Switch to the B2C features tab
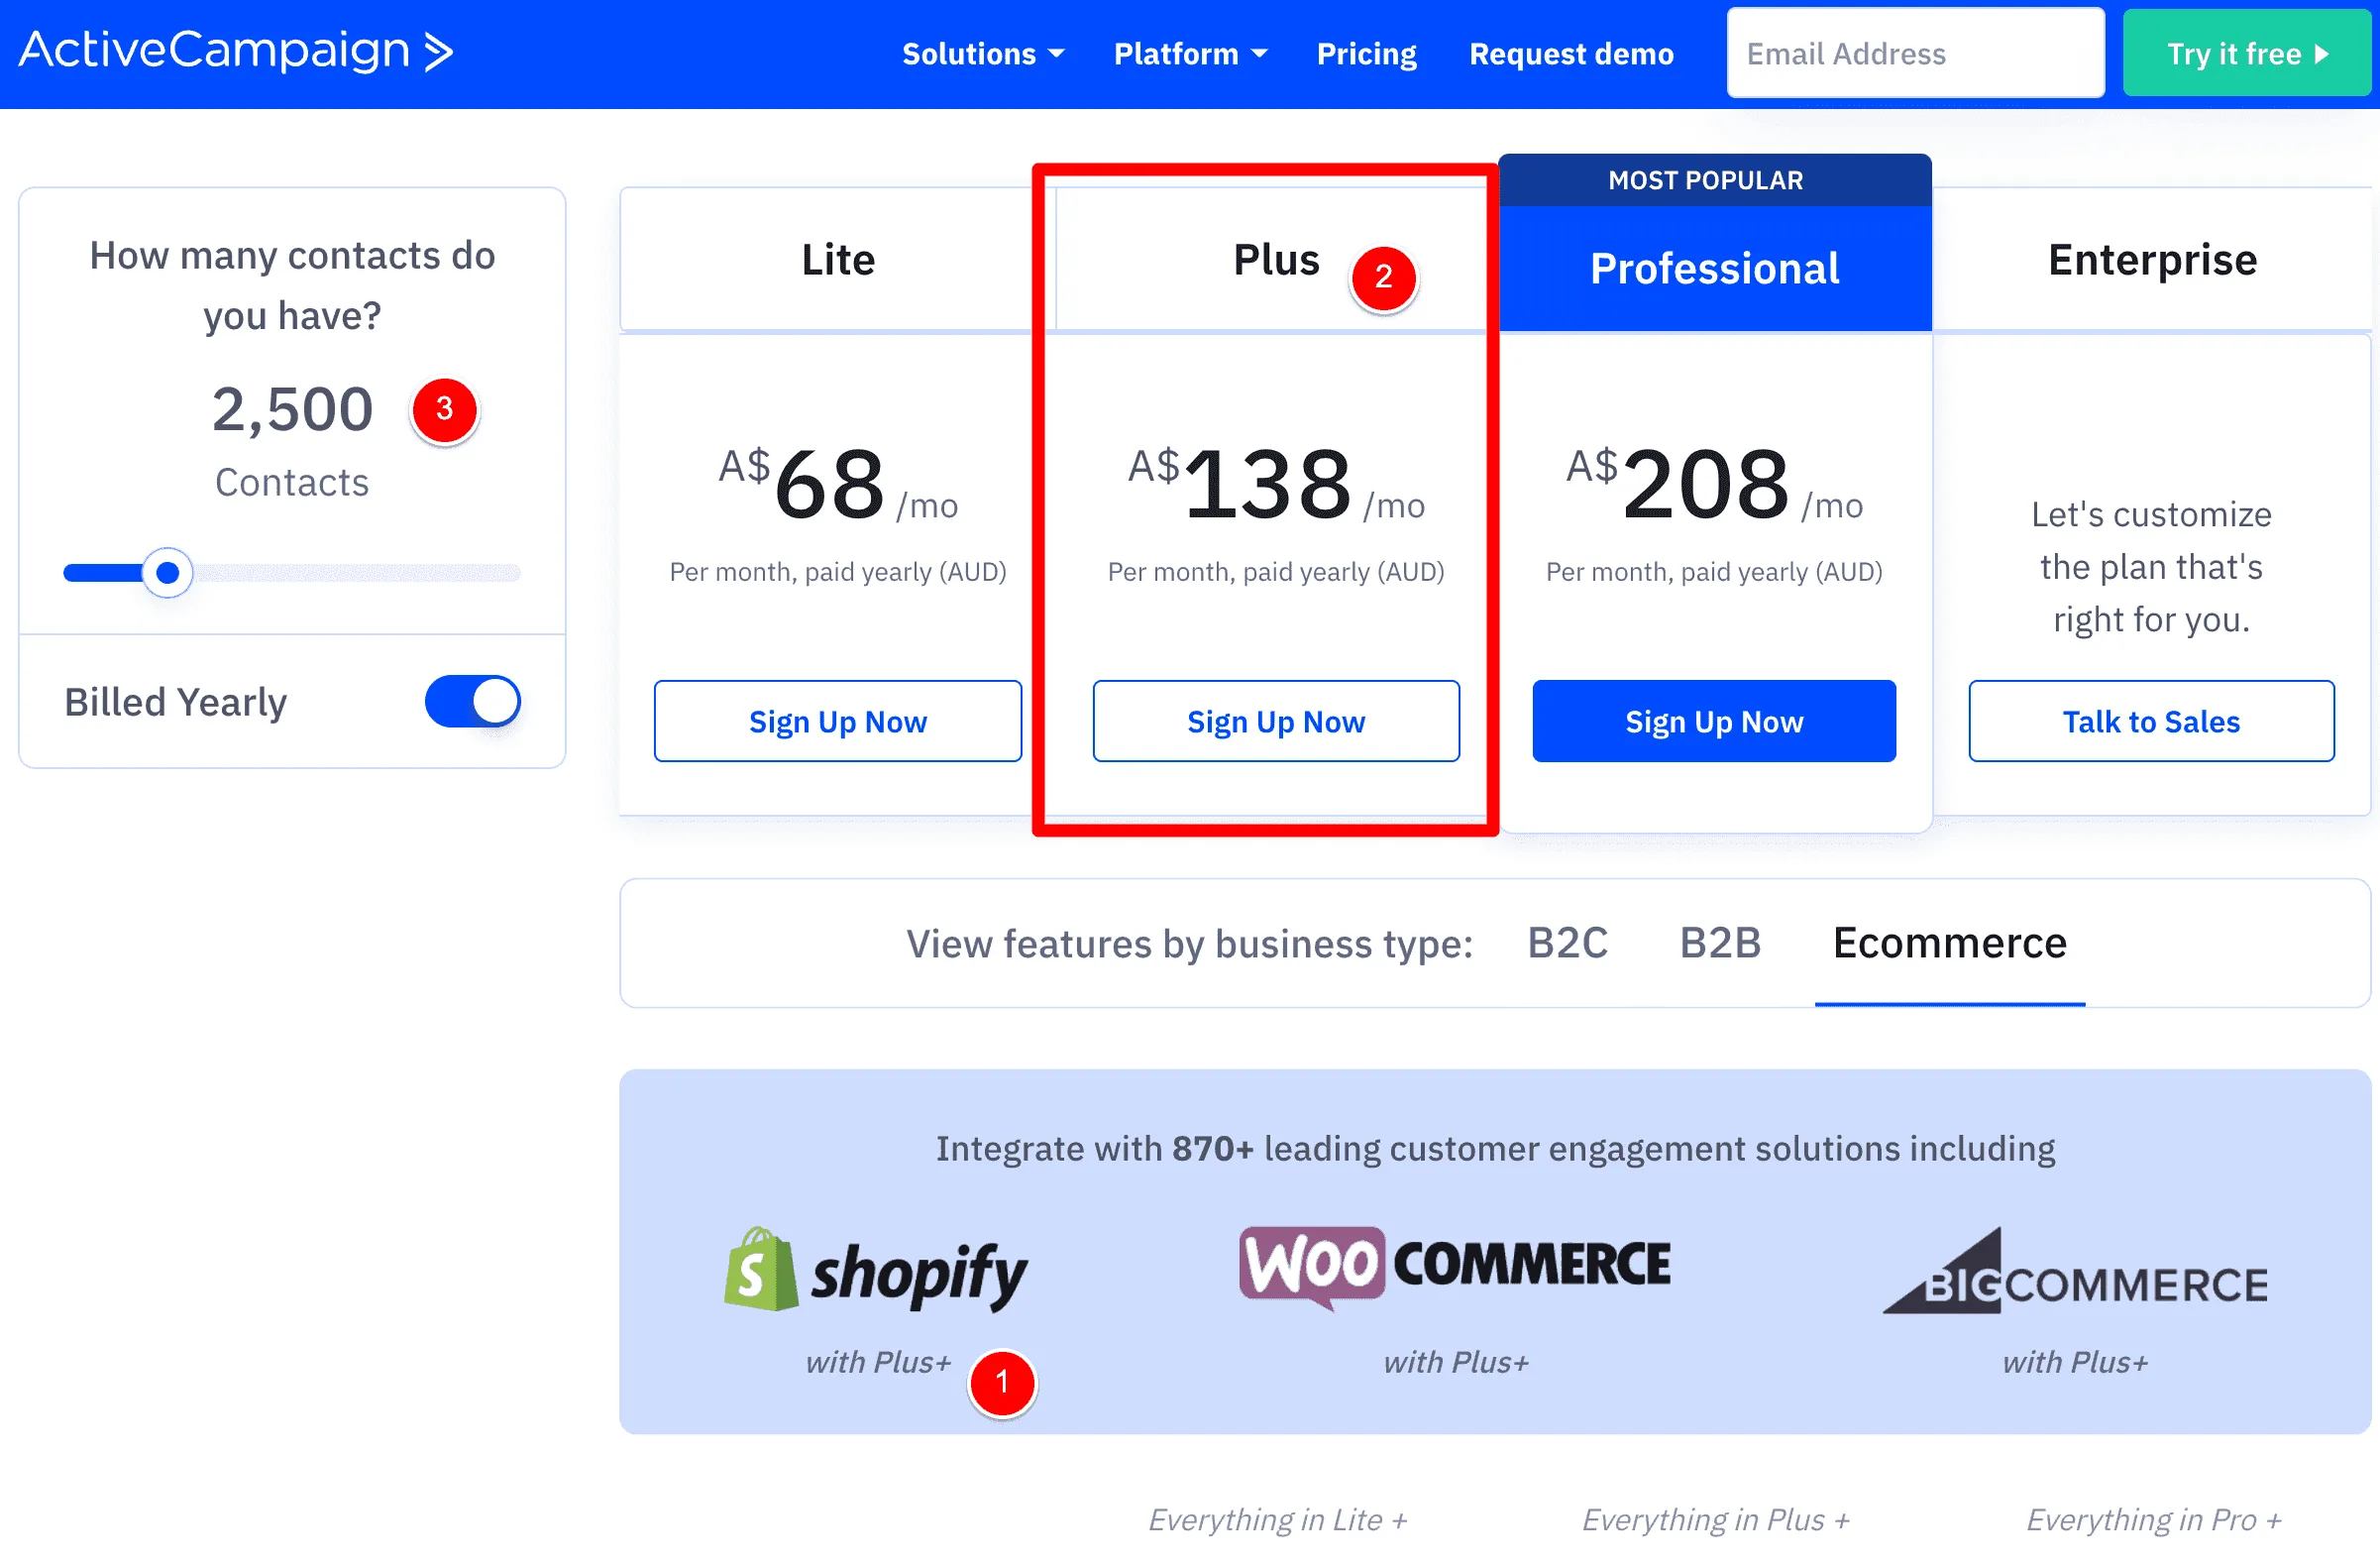 [1567, 942]
